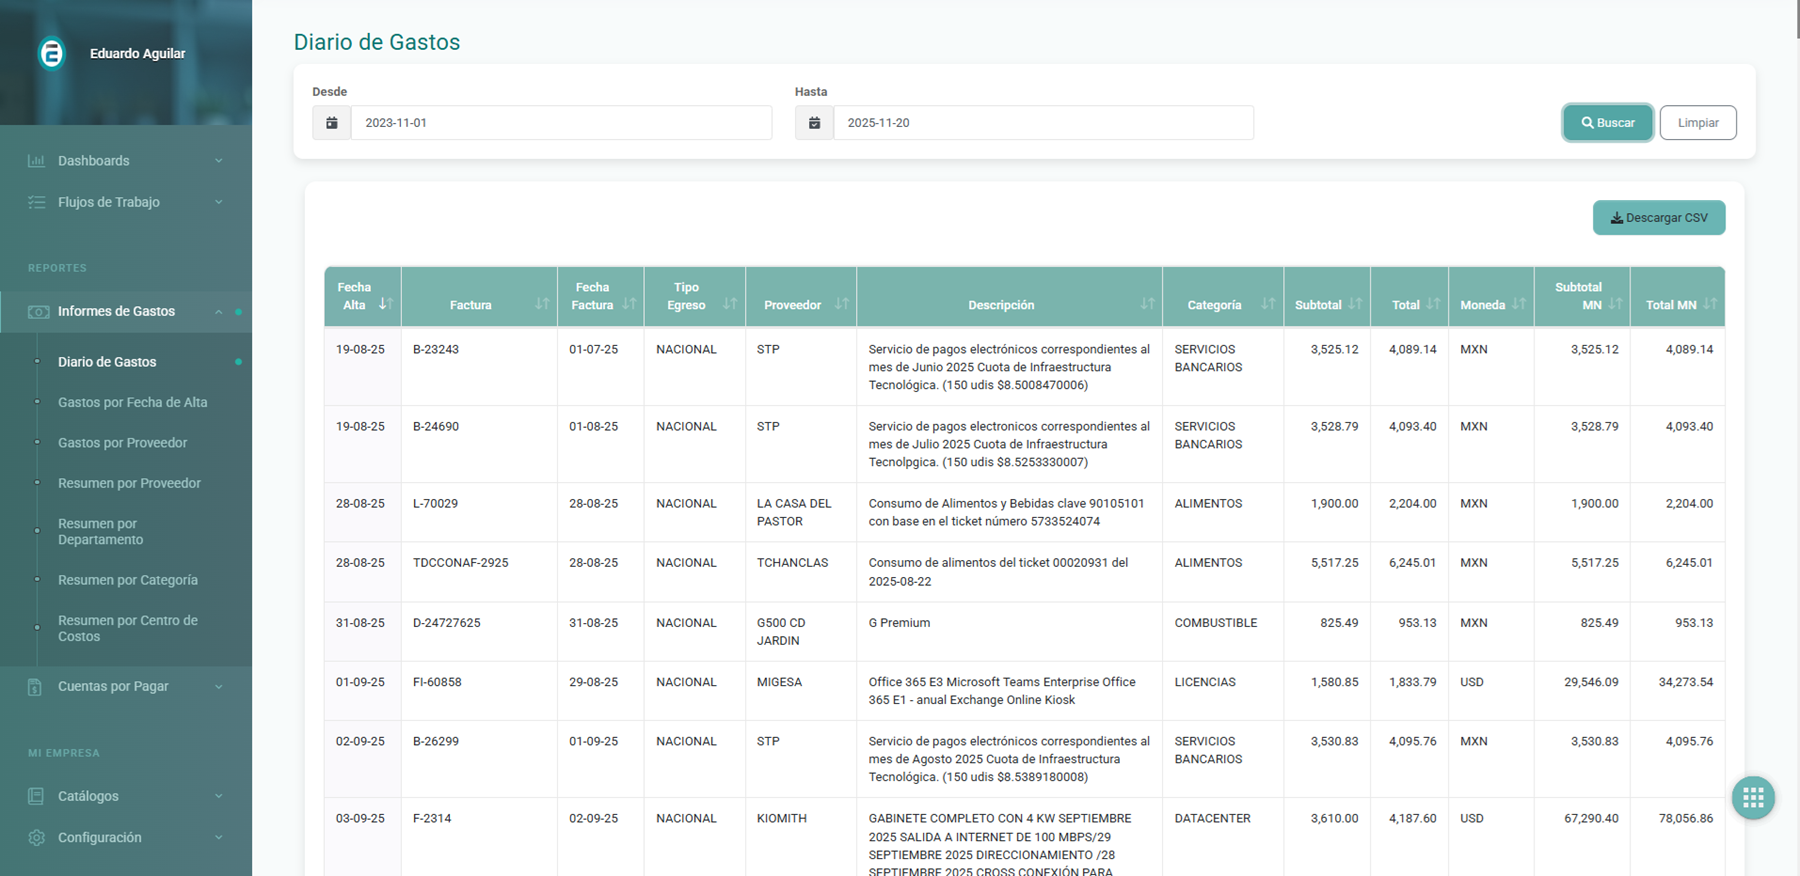Open the floating apps grid icon

click(x=1752, y=798)
